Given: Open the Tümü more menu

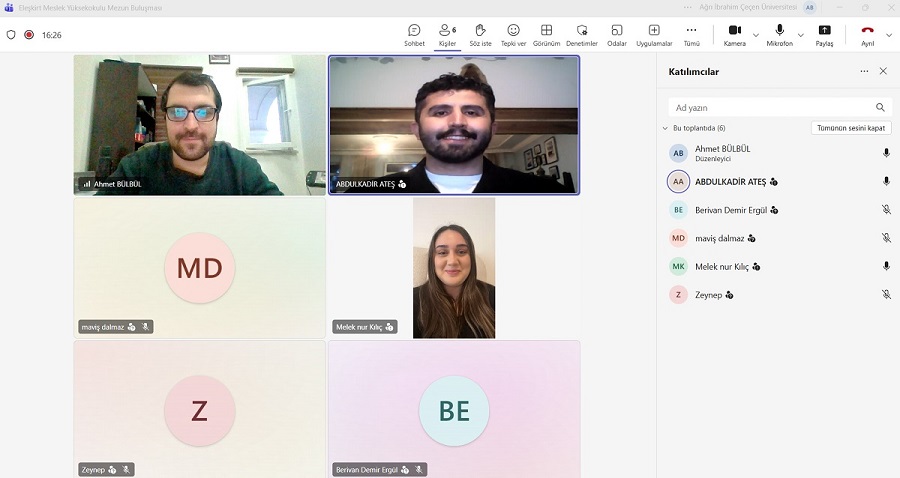Looking at the screenshot, I should 691,35.
